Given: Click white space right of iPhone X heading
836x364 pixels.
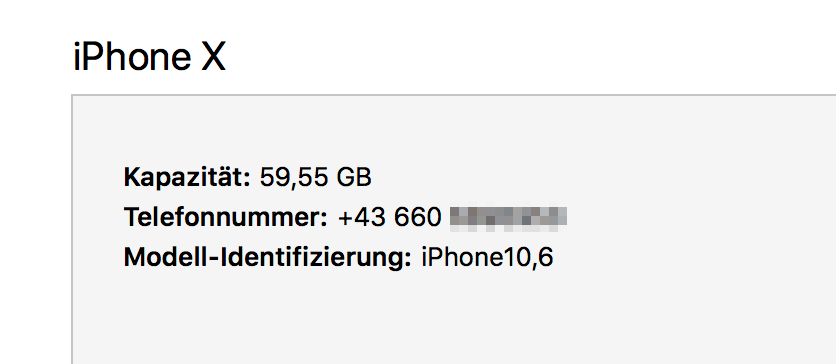Looking at the screenshot, I should tap(533, 56).
